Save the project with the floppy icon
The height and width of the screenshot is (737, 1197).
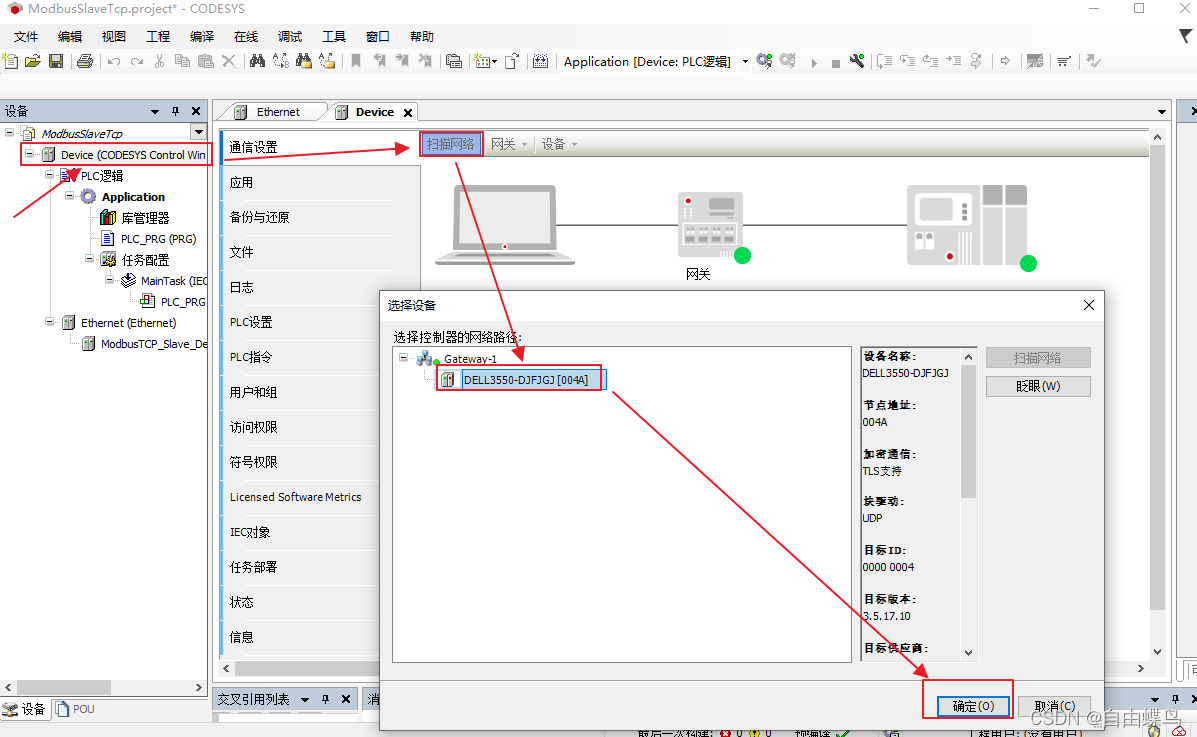56,61
